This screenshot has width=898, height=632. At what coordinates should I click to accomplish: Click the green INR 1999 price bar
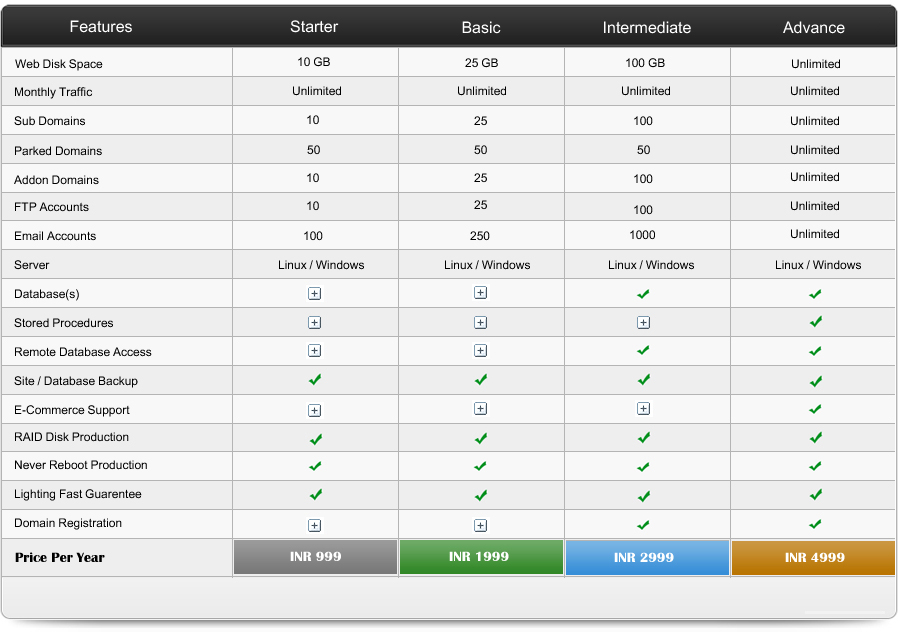click(x=480, y=557)
